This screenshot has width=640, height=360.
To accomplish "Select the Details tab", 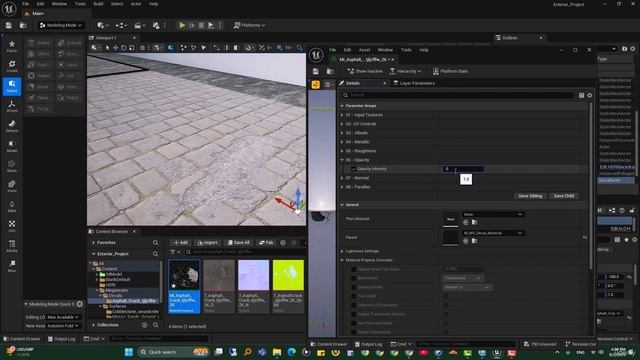I will pyautogui.click(x=353, y=83).
